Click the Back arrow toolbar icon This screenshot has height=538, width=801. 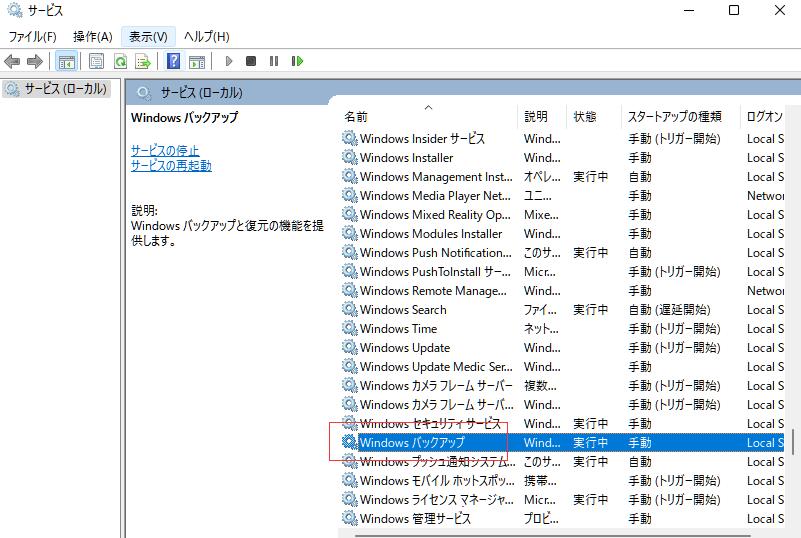pos(12,62)
